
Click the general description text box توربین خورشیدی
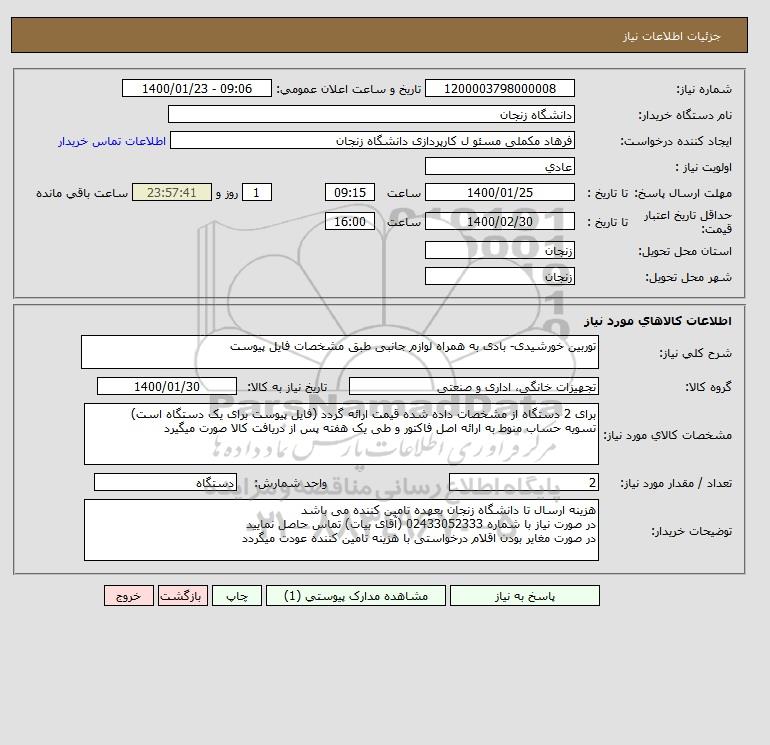(x=340, y=352)
